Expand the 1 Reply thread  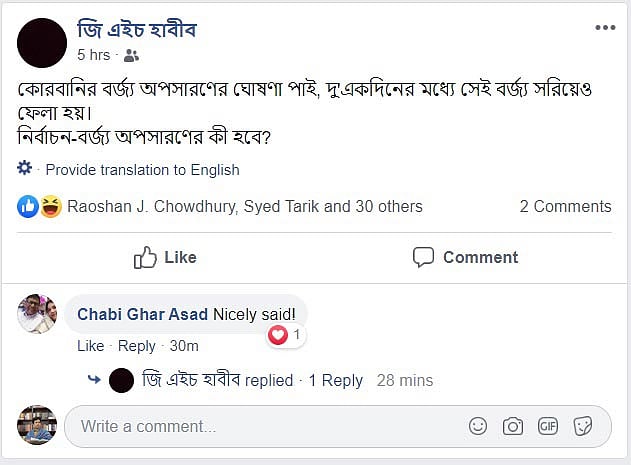coord(335,380)
